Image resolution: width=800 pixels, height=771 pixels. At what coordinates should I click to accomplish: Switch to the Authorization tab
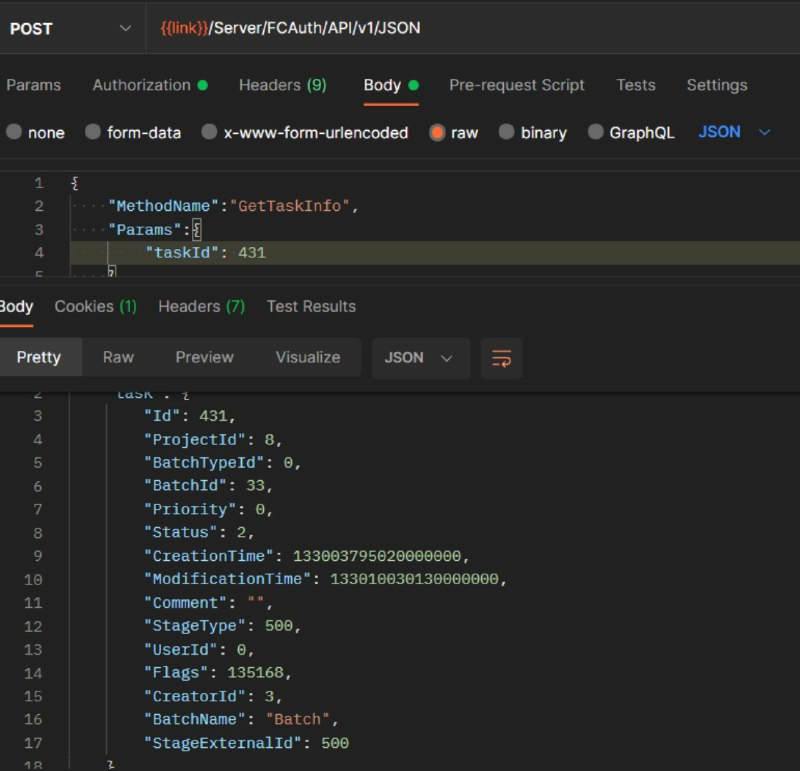click(150, 85)
